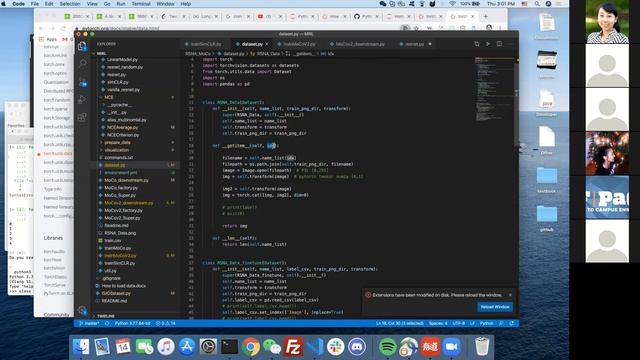
Task: Close the dataset.py editor tab
Action: tap(267, 44)
